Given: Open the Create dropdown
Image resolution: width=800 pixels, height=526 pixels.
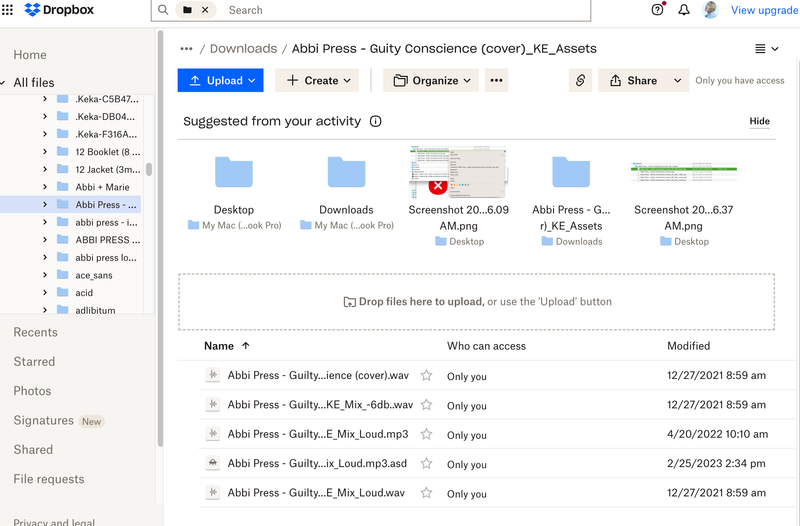Looking at the screenshot, I should tap(317, 81).
